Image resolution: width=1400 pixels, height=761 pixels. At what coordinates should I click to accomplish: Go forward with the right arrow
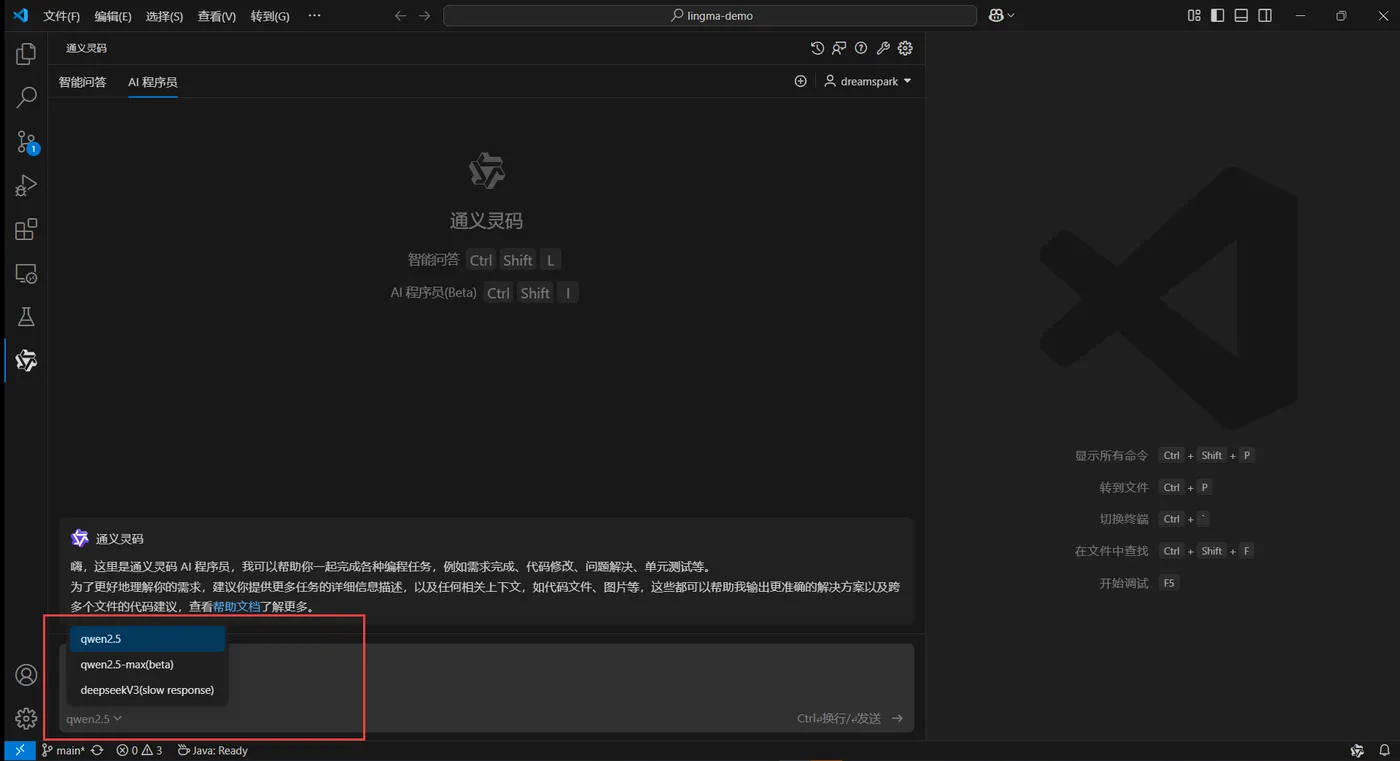click(424, 16)
